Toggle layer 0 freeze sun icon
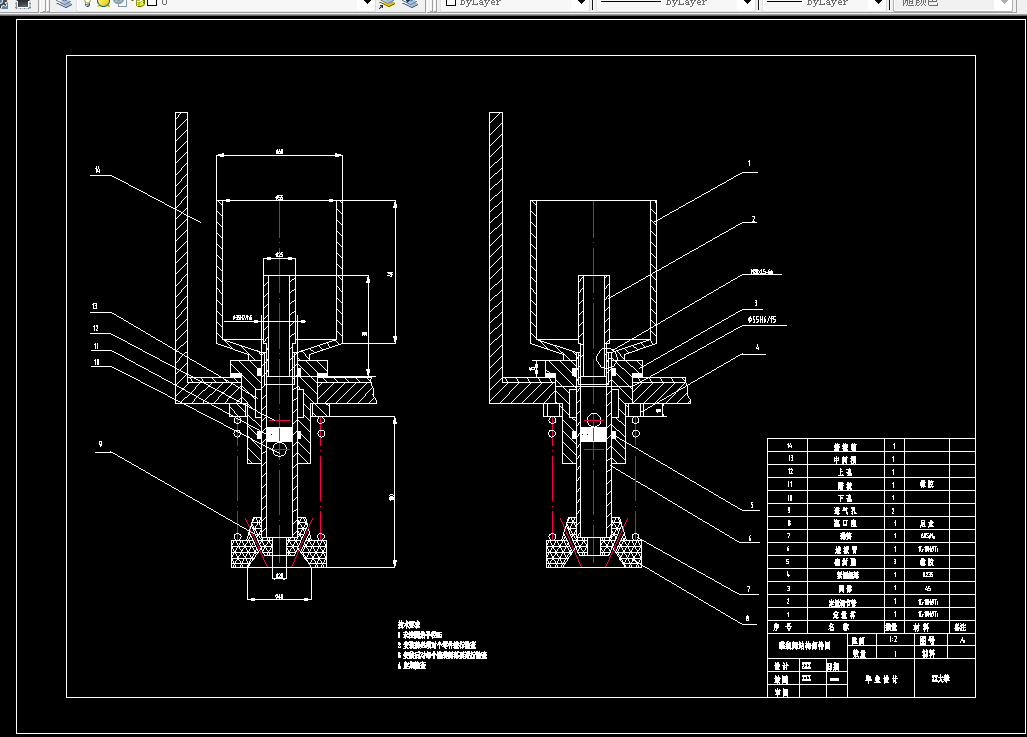This screenshot has width=1027, height=737. click(103, 3)
